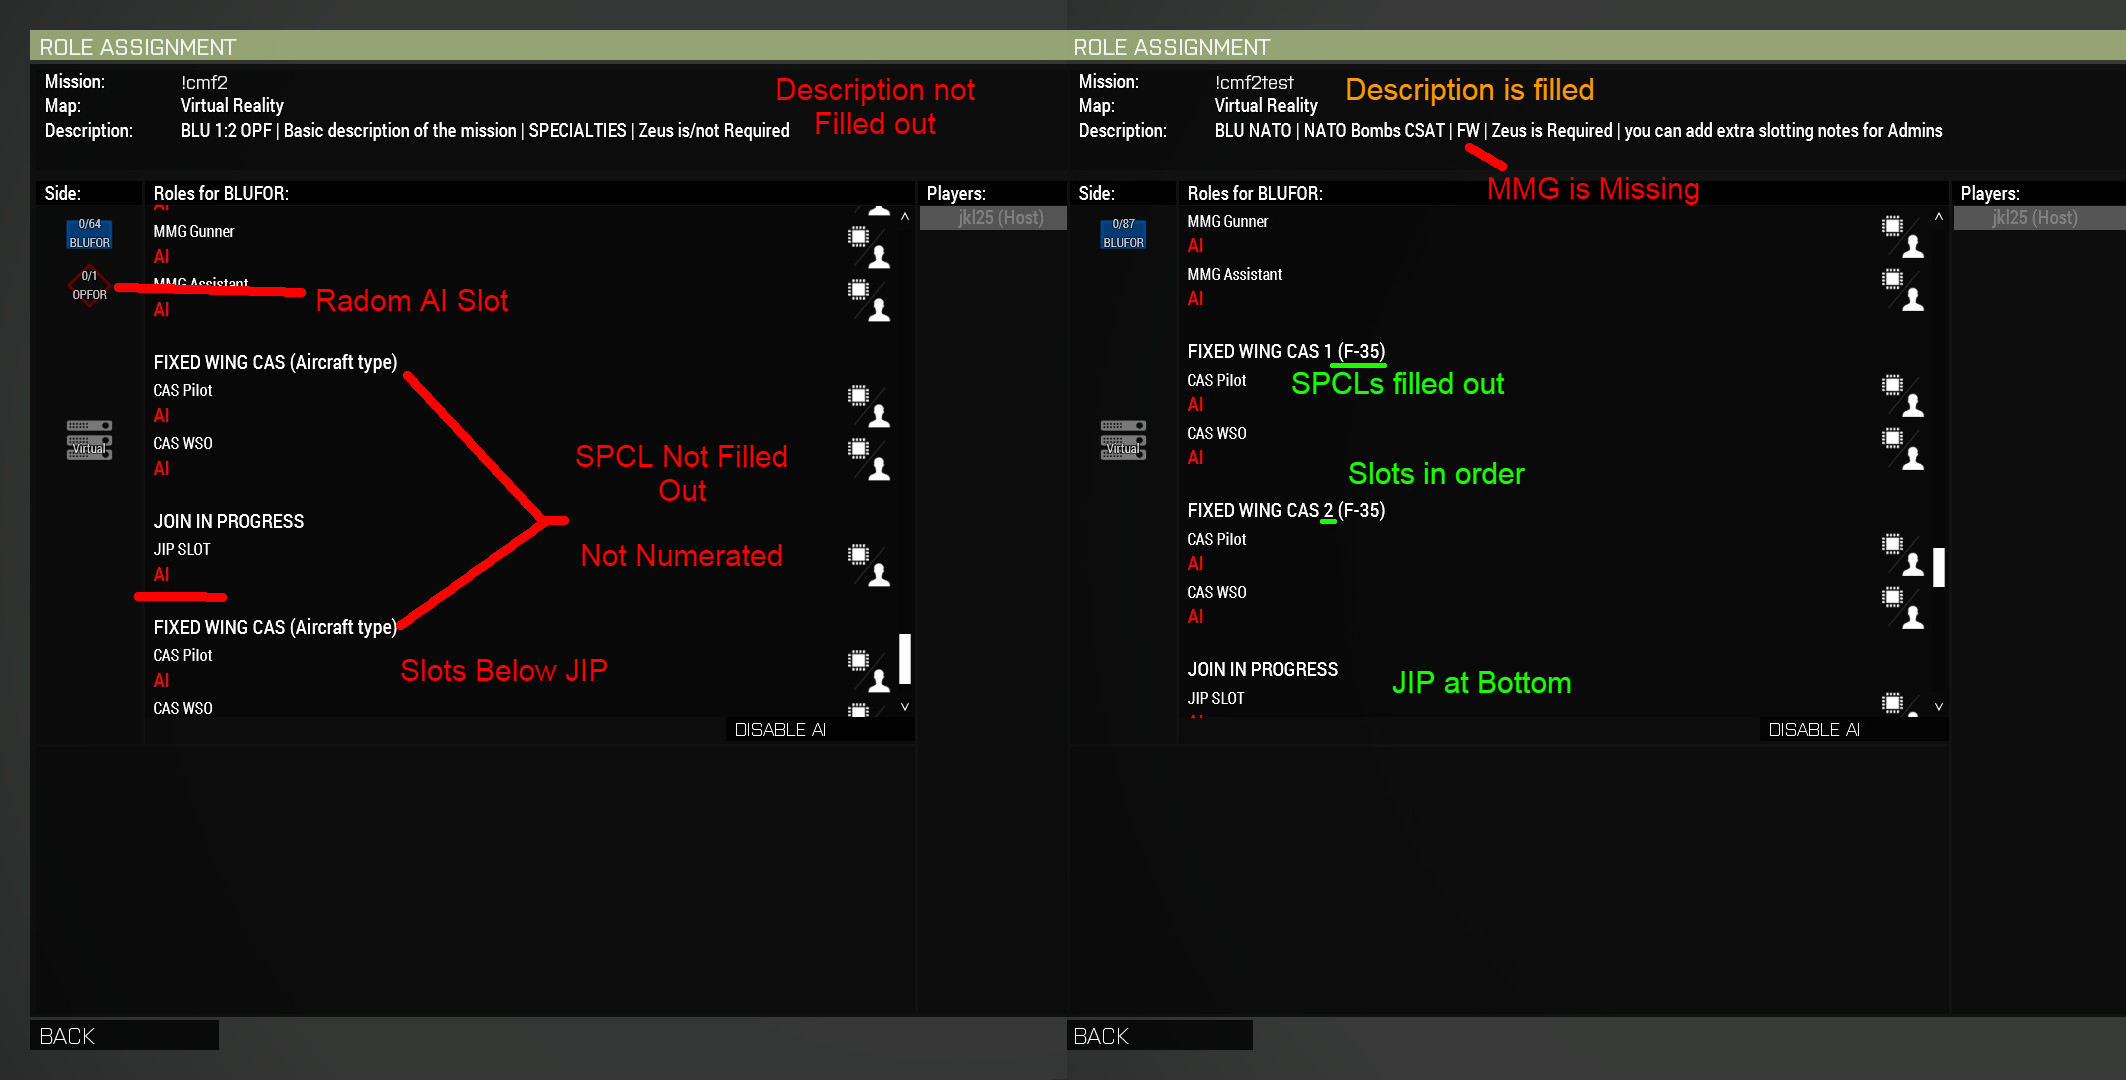The height and width of the screenshot is (1080, 2126).
Task: Click the left roles list scrollbar thumb
Action: (905, 658)
